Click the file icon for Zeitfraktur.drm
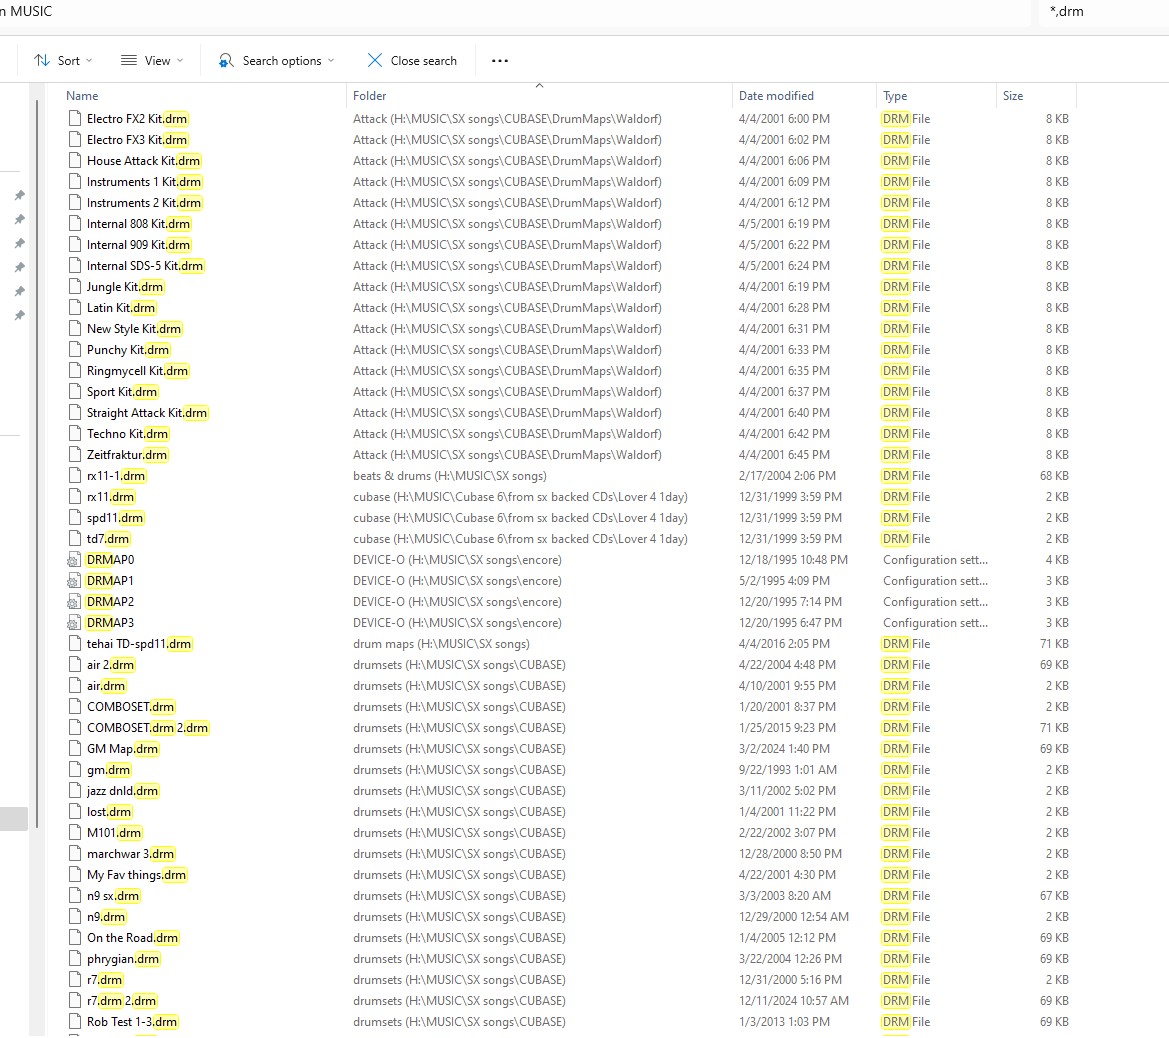The height and width of the screenshot is (1038, 1169). [x=74, y=454]
